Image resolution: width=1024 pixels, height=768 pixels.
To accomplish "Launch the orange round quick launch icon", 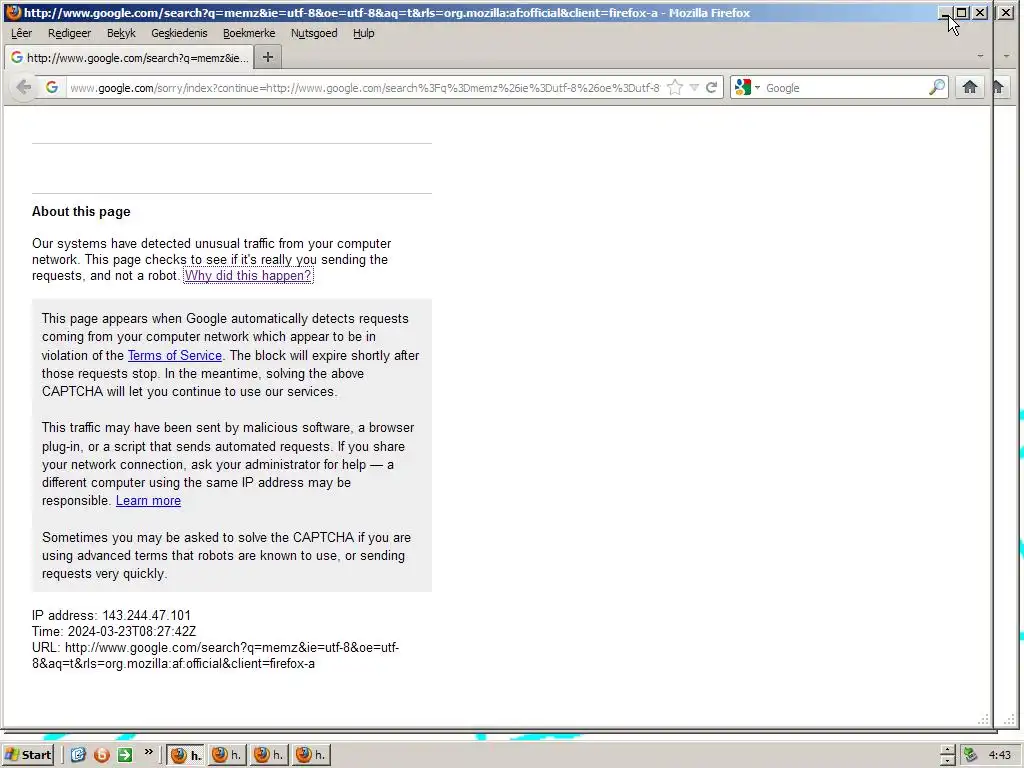I will coord(101,755).
